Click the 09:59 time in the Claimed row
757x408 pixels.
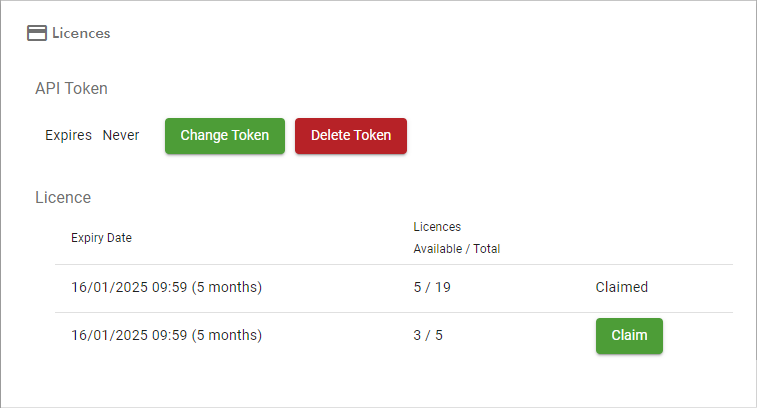tap(170, 288)
